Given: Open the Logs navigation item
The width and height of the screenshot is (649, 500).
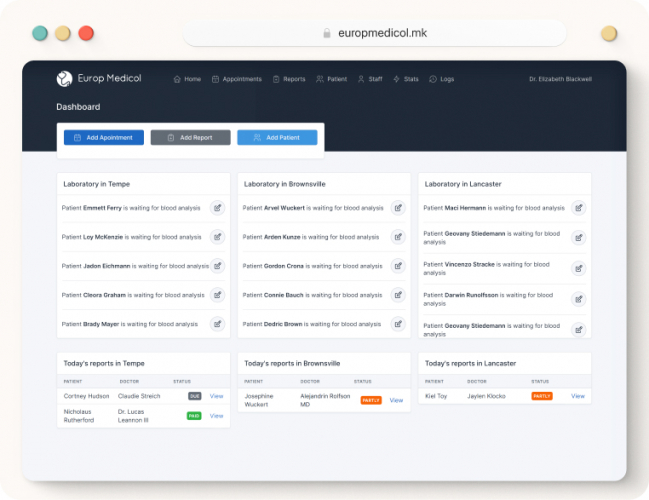Looking at the screenshot, I should 442,79.
